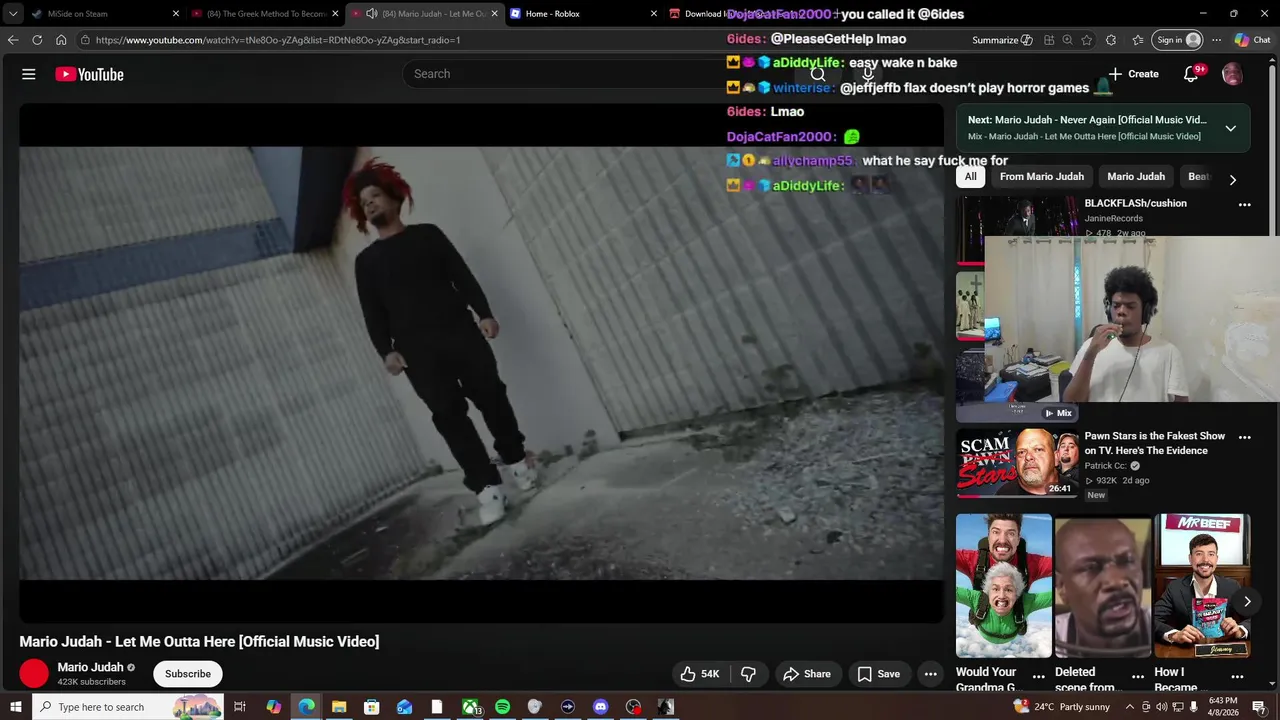The width and height of the screenshot is (1280, 720).
Task: Dislike the Mario Judah video
Action: point(748,674)
